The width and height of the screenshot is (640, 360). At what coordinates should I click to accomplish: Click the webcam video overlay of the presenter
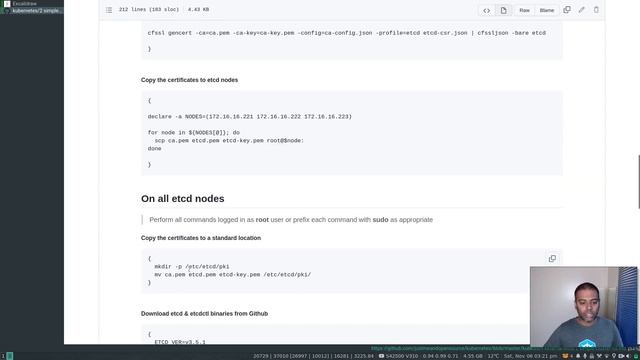pos(583,307)
